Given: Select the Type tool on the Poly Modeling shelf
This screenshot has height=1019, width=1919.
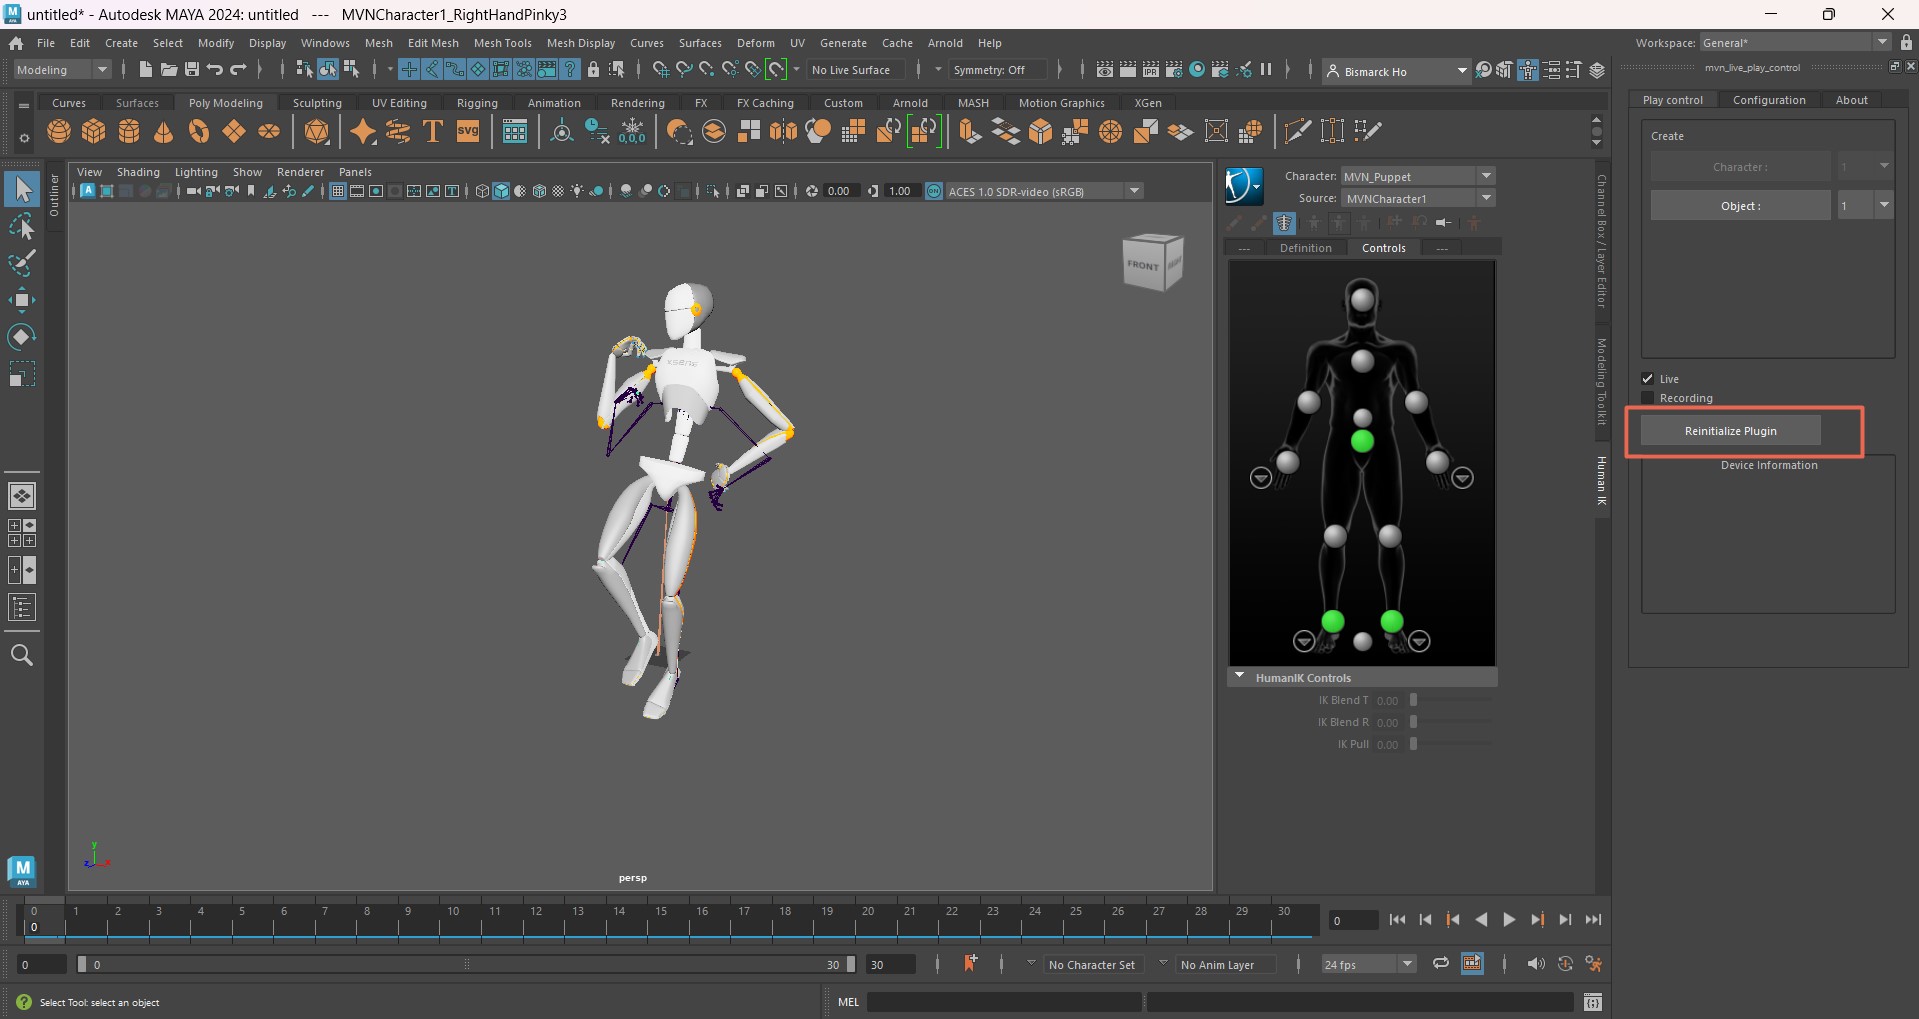Looking at the screenshot, I should (433, 131).
